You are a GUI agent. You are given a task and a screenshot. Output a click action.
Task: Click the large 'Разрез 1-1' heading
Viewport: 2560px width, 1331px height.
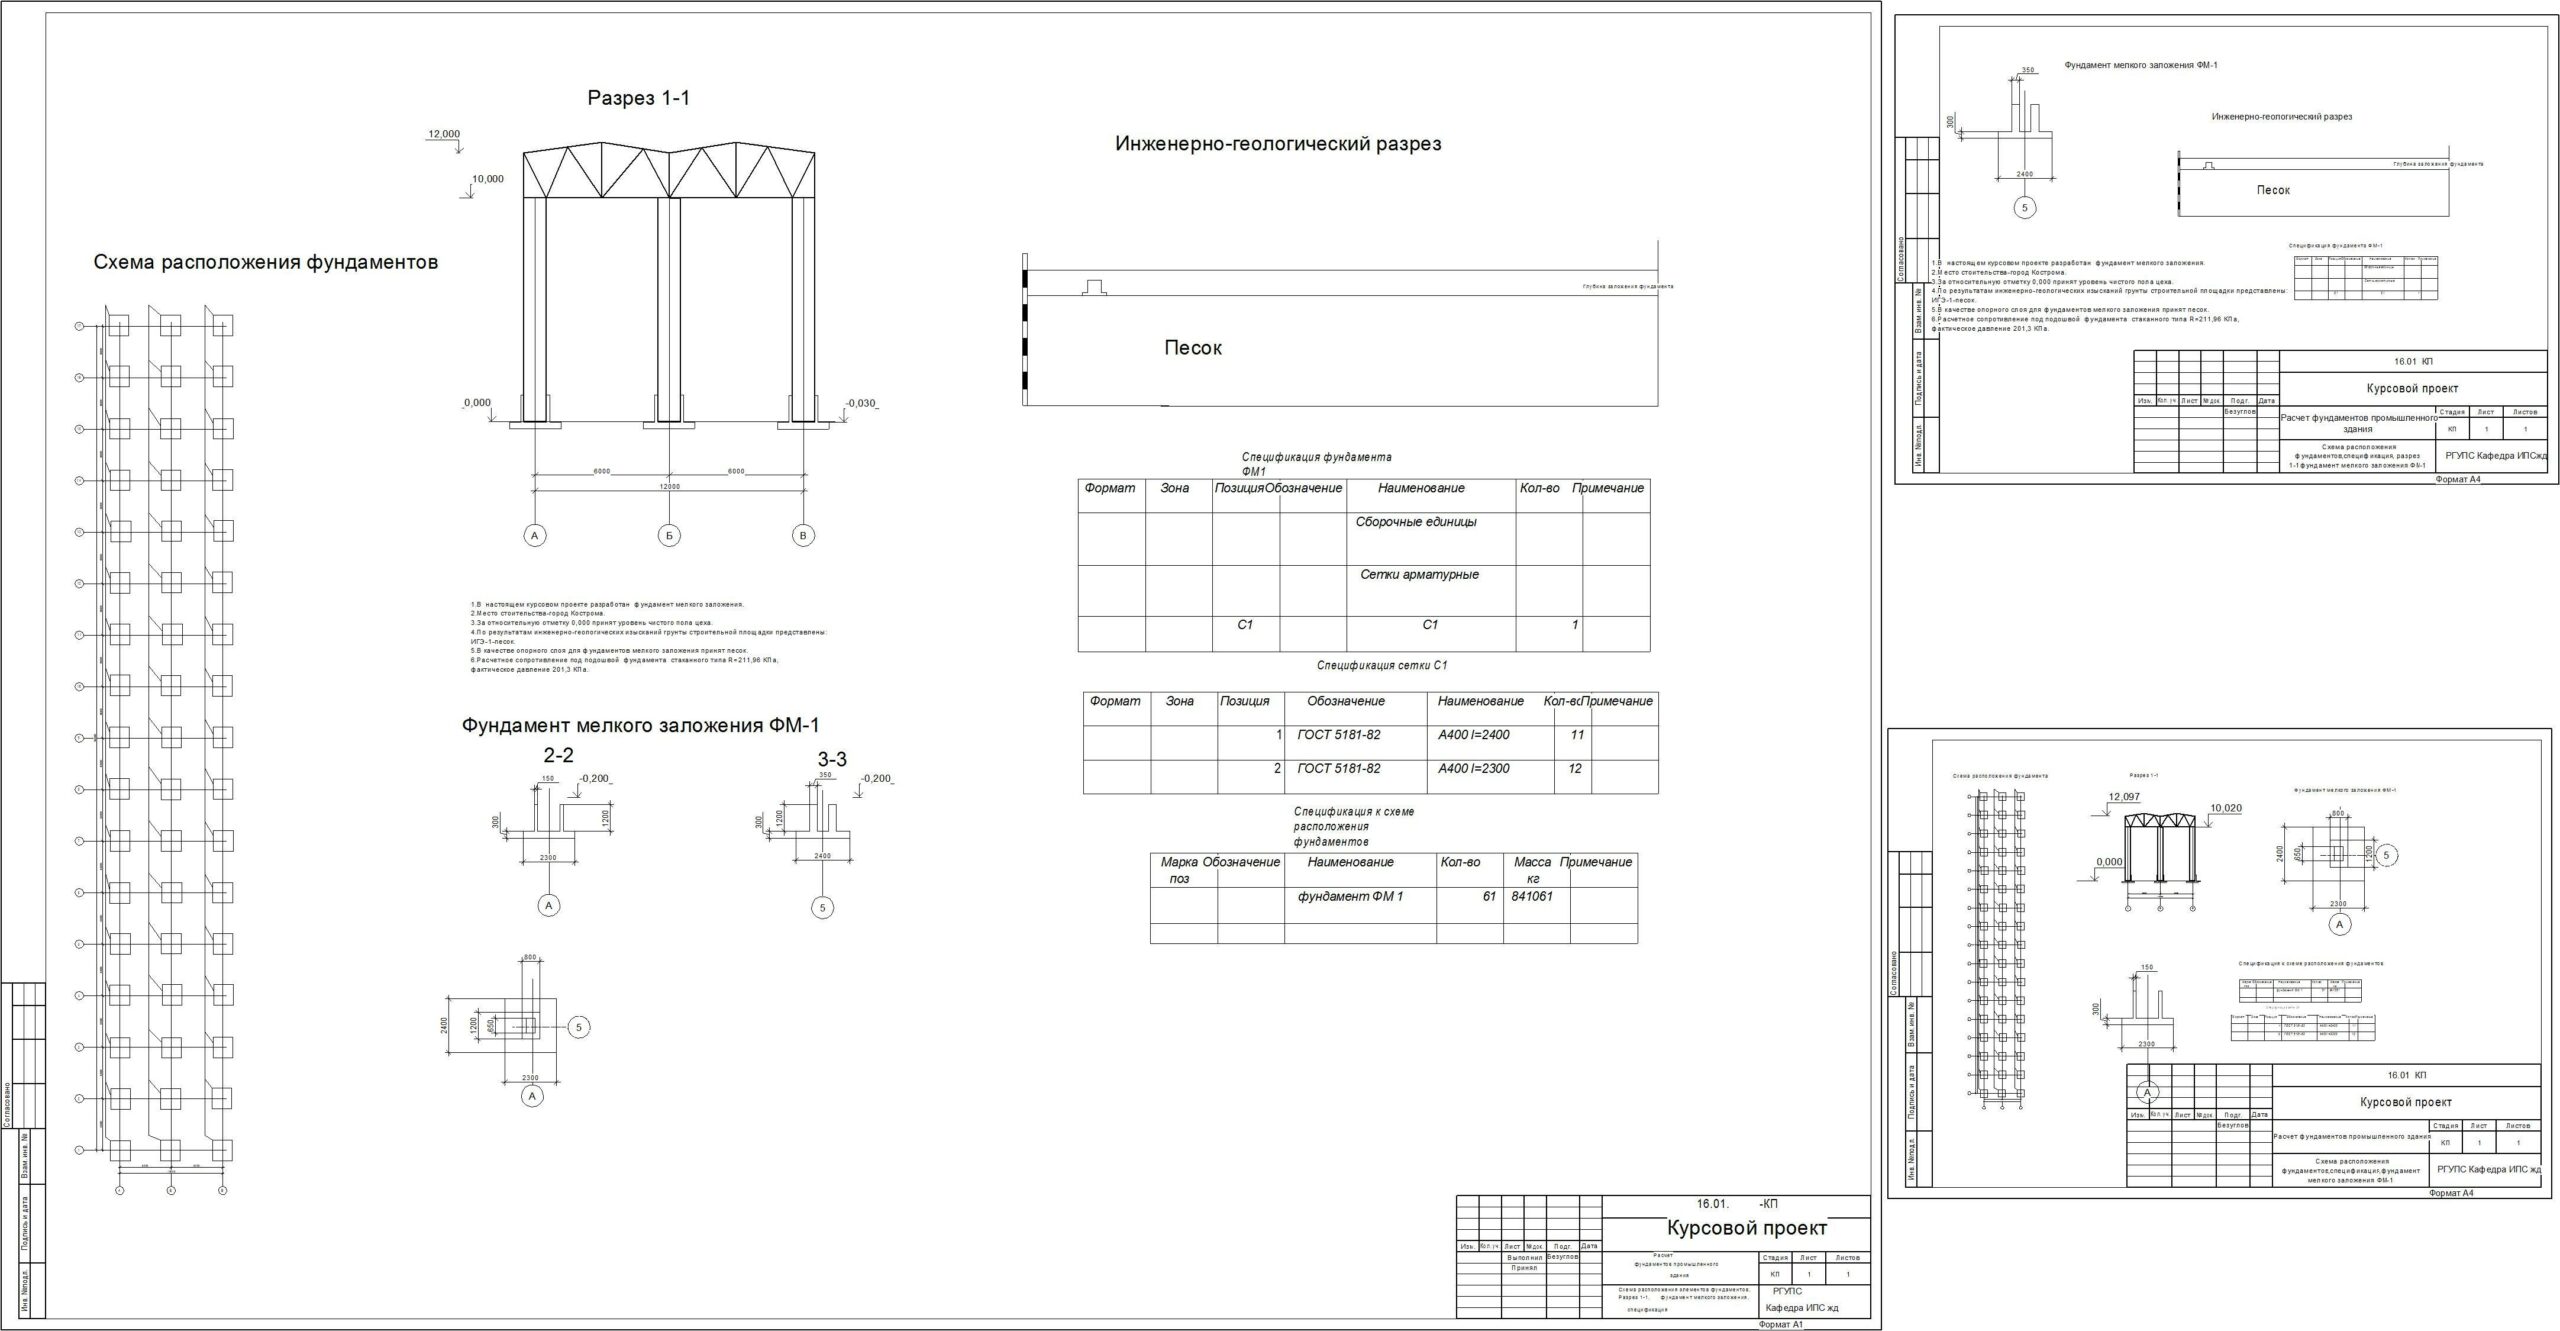(x=638, y=98)
